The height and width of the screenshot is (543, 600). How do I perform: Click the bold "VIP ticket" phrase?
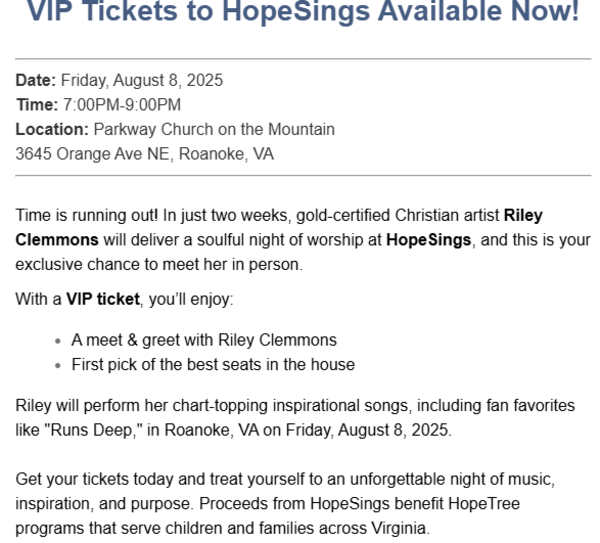point(103,299)
